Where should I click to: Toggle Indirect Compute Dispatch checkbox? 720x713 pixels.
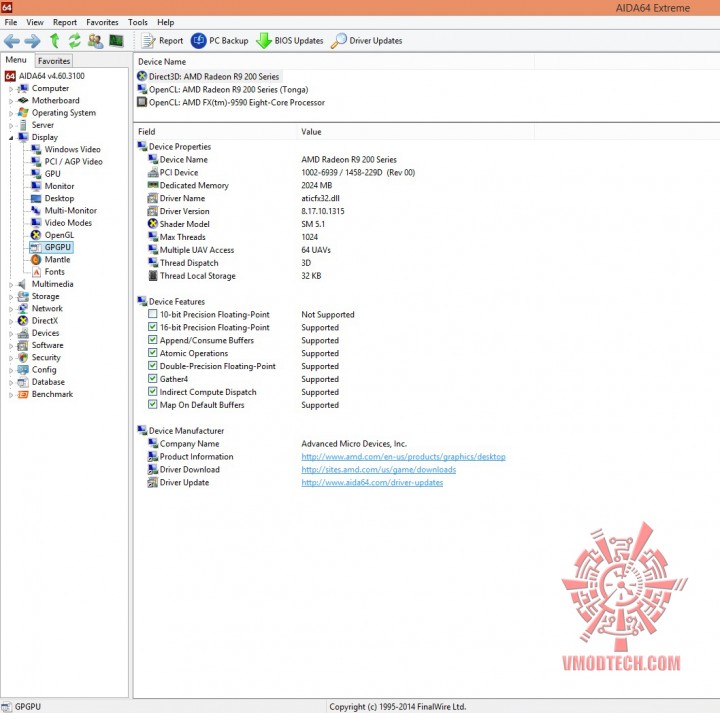pyautogui.click(x=152, y=392)
